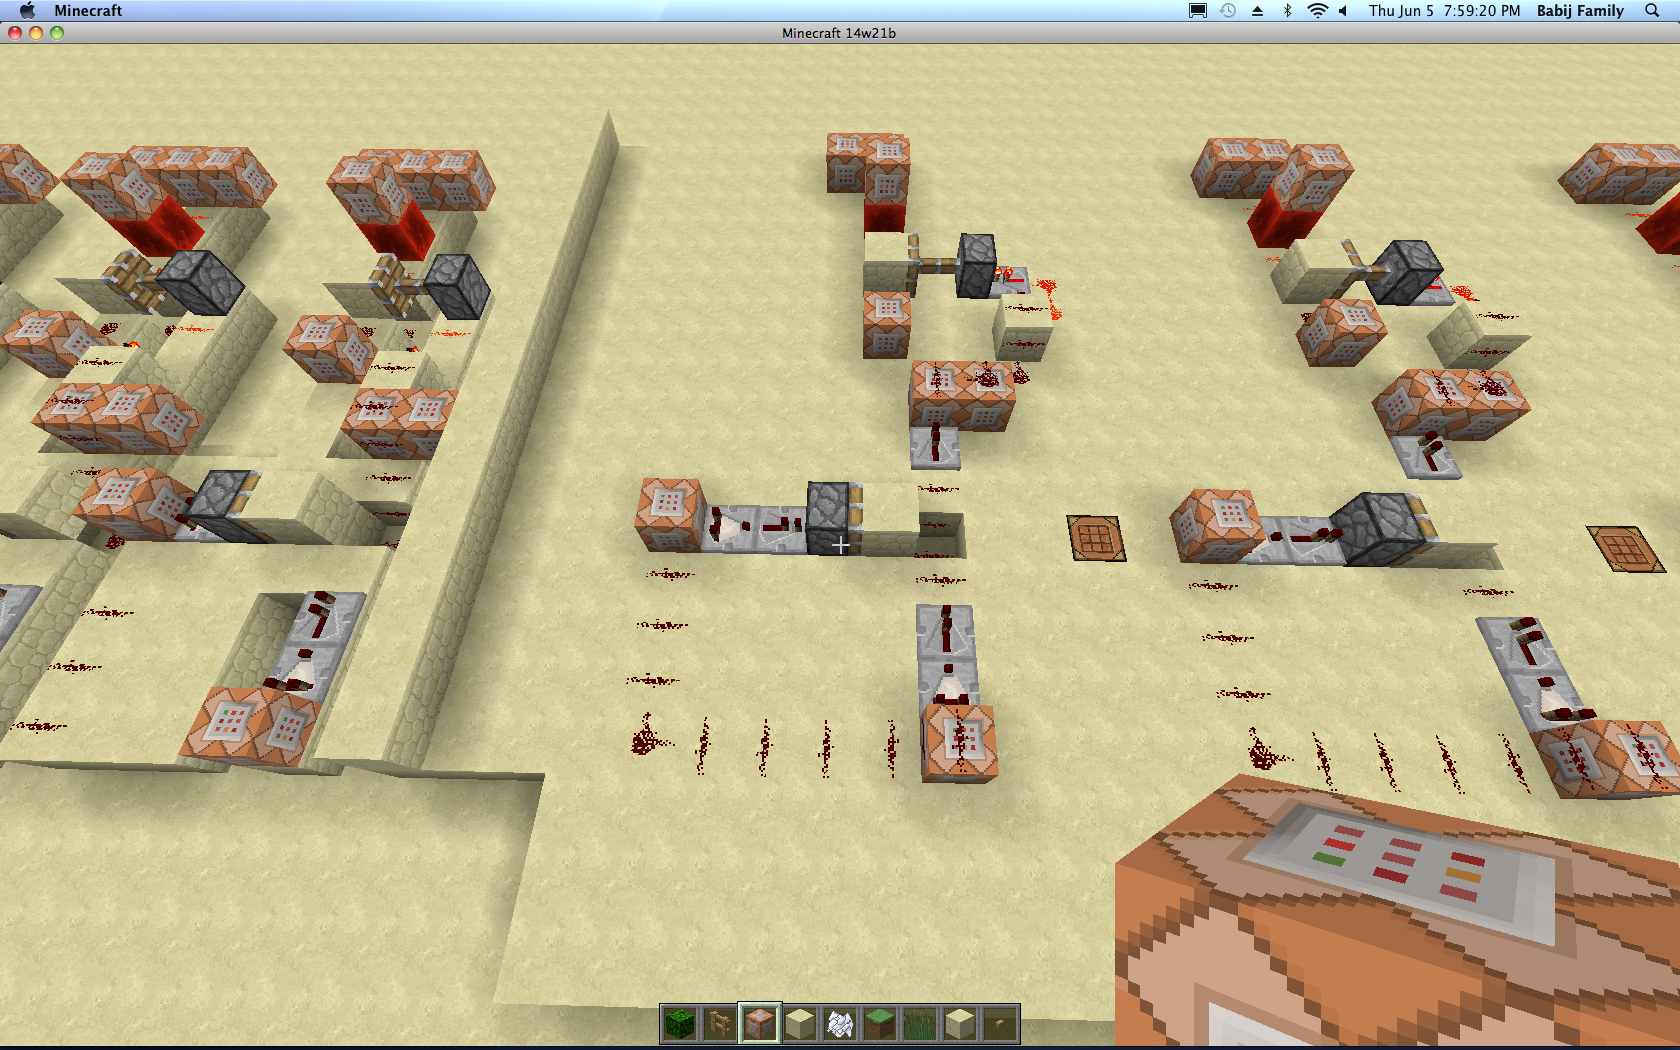This screenshot has height=1050, width=1680.
Task: Open the Wi-Fi status menu
Action: [x=1318, y=10]
